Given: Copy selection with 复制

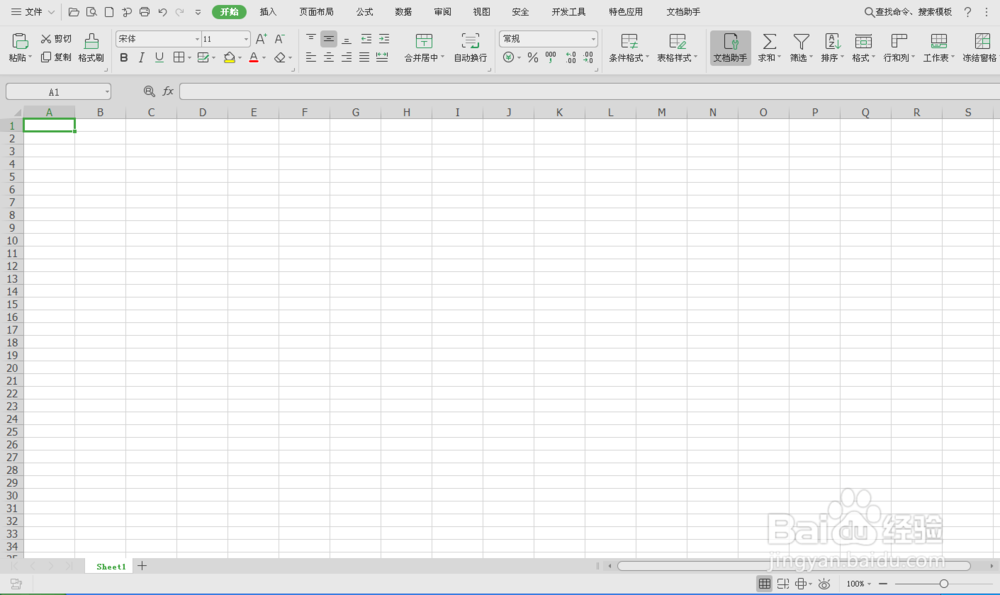Looking at the screenshot, I should tap(56, 57).
